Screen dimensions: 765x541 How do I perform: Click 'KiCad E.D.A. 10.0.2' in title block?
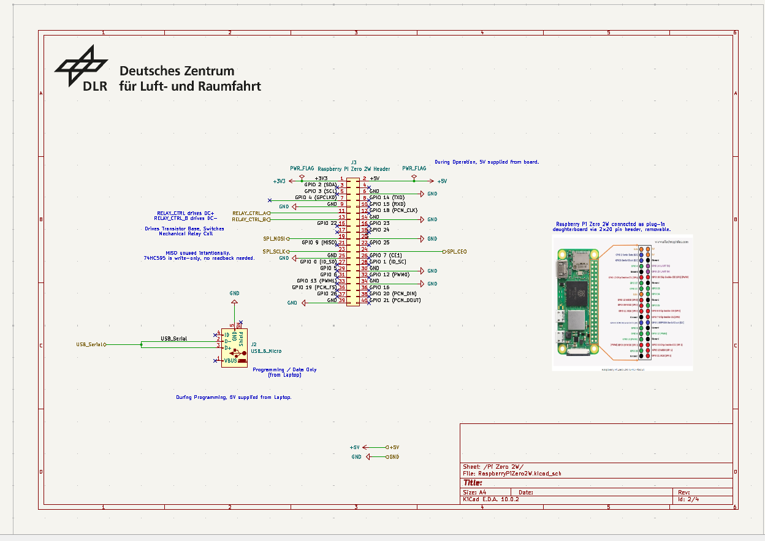[x=491, y=500]
